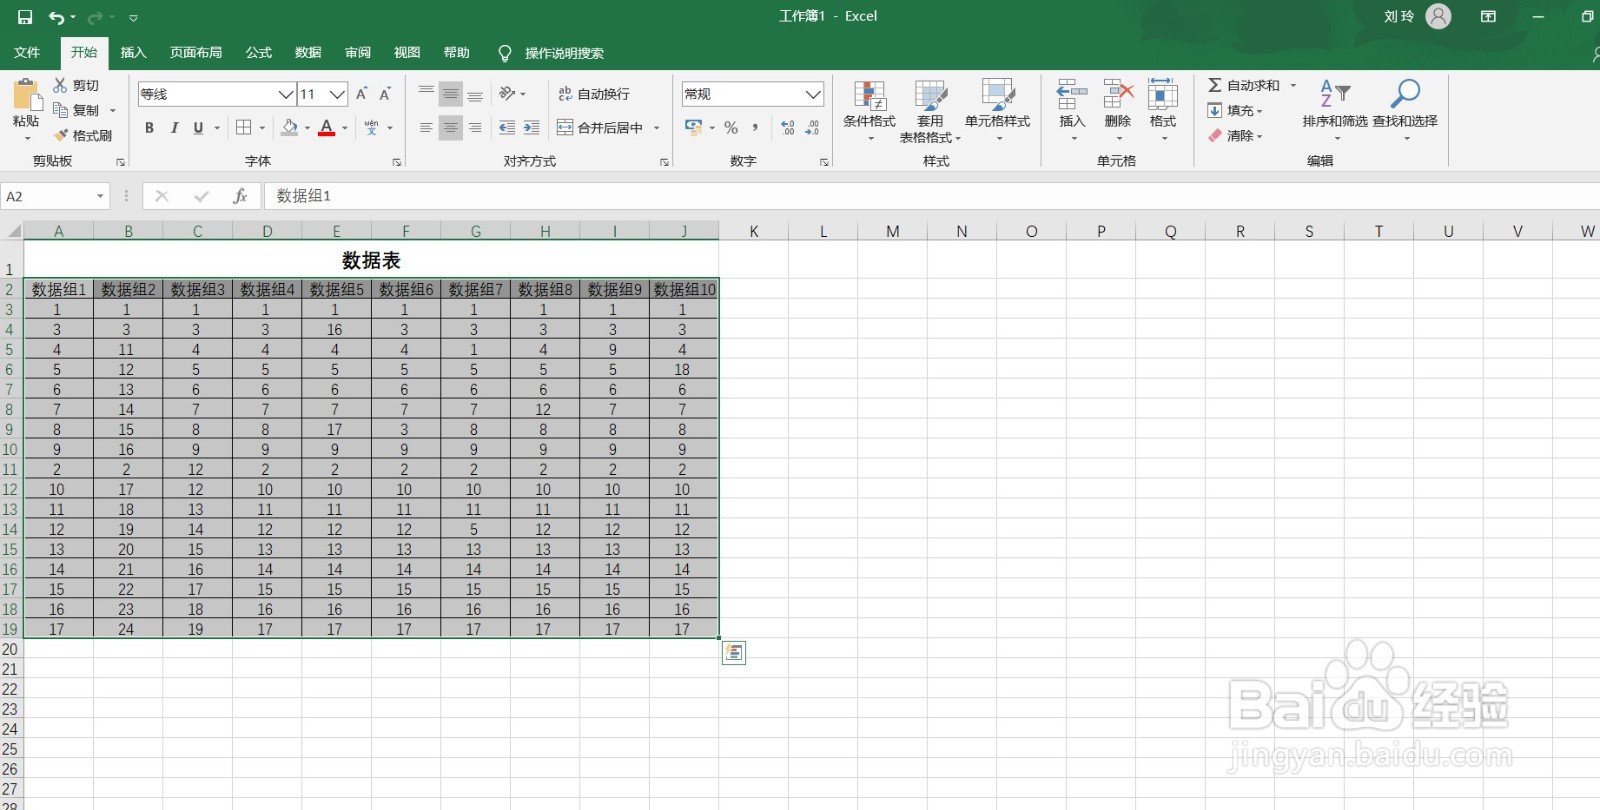This screenshot has height=810, width=1600.
Task: Open Cell Styles gallery
Action: (997, 110)
